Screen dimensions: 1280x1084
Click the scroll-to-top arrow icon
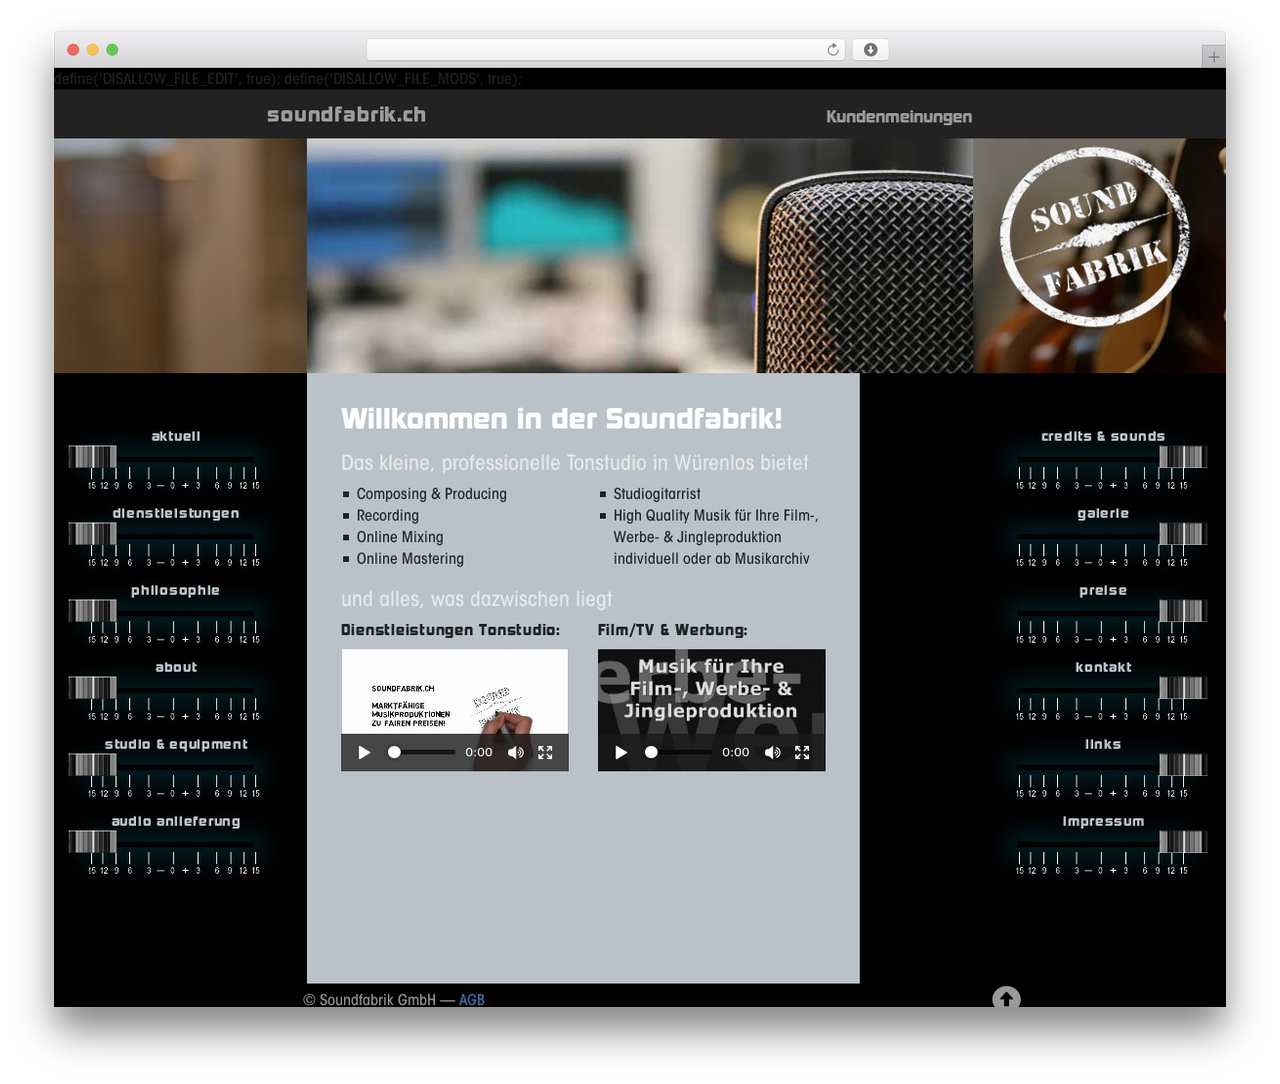coord(1006,998)
